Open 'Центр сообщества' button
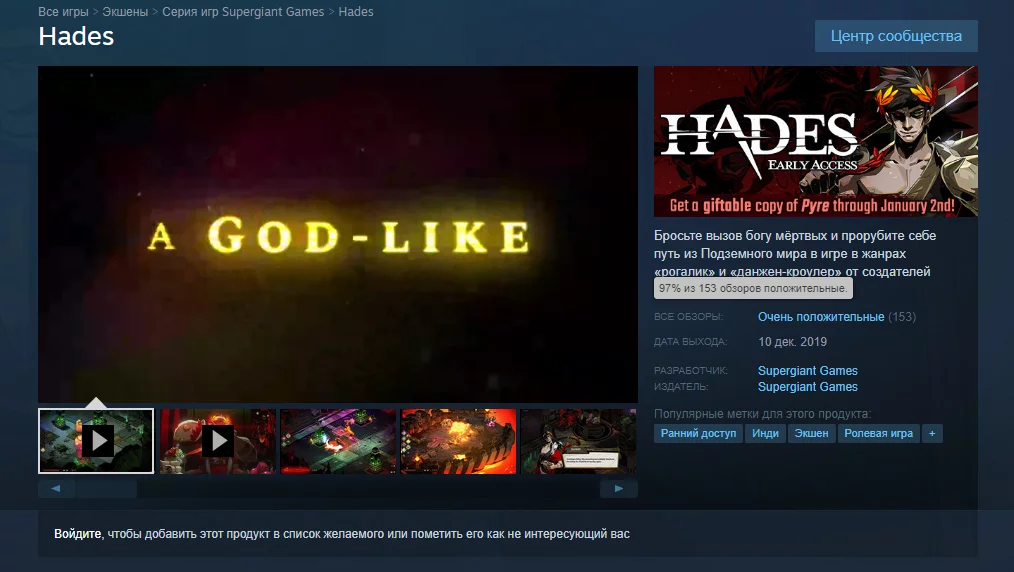The height and width of the screenshot is (572, 1014). (x=896, y=36)
